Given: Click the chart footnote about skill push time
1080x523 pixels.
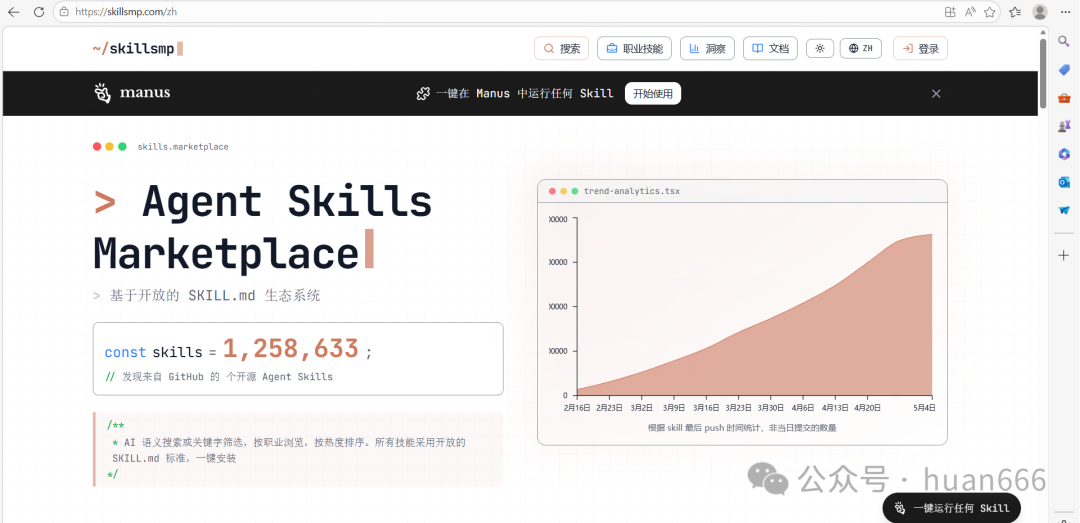Looking at the screenshot, I should tap(742, 428).
